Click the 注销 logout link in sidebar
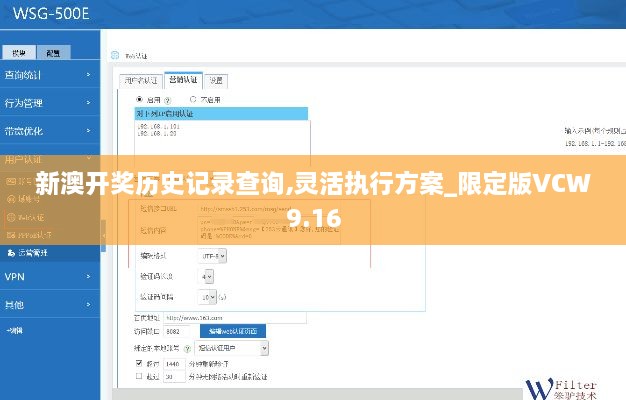 click(x=14, y=331)
